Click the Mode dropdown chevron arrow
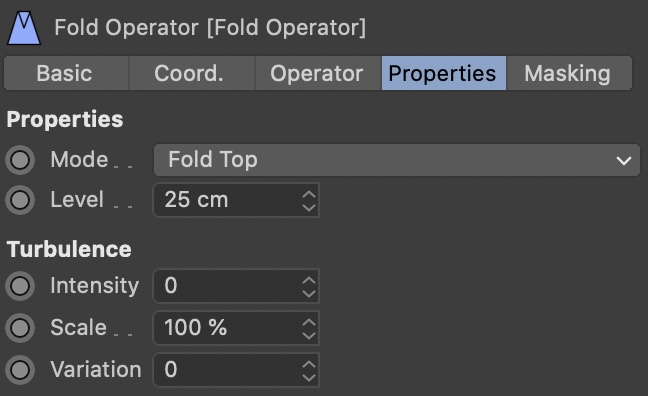This screenshot has width=648, height=396. point(624,160)
